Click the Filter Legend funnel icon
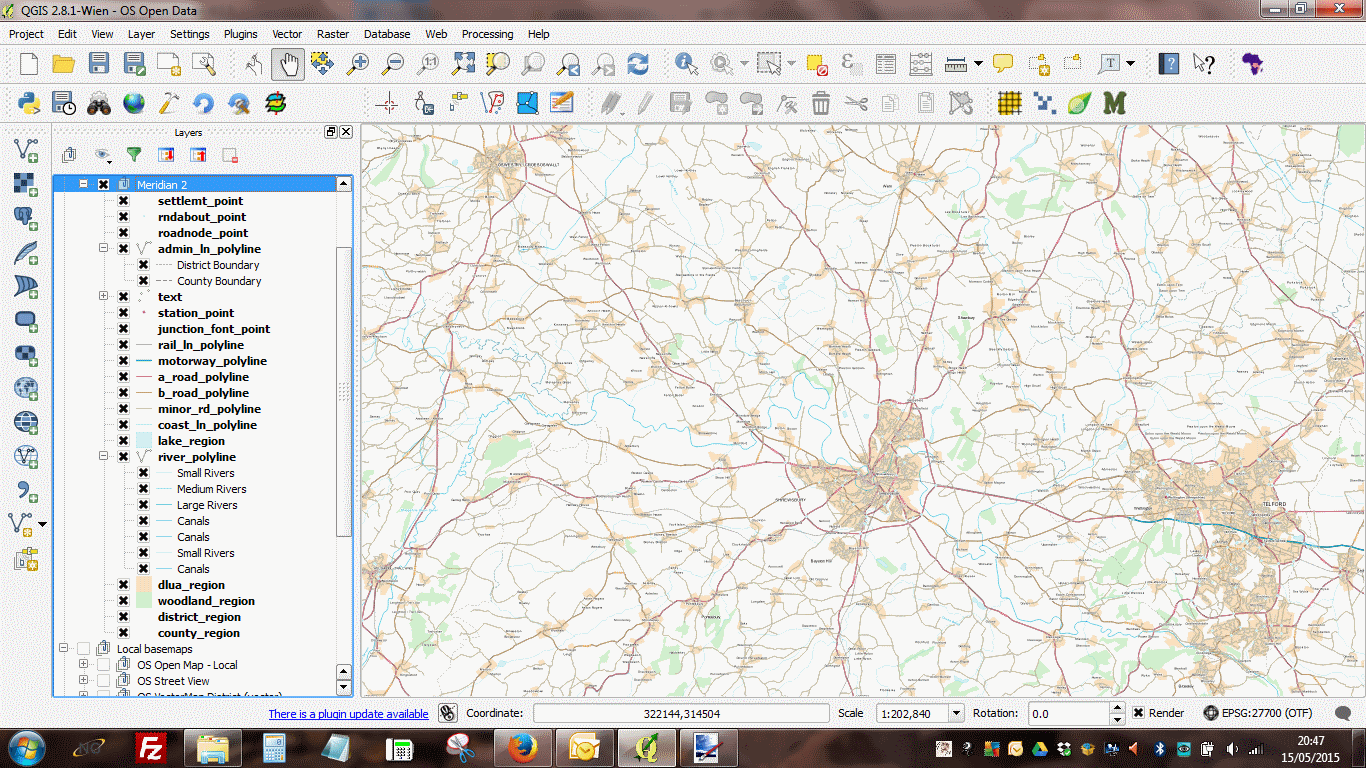The height and width of the screenshot is (768, 1366). (x=133, y=155)
